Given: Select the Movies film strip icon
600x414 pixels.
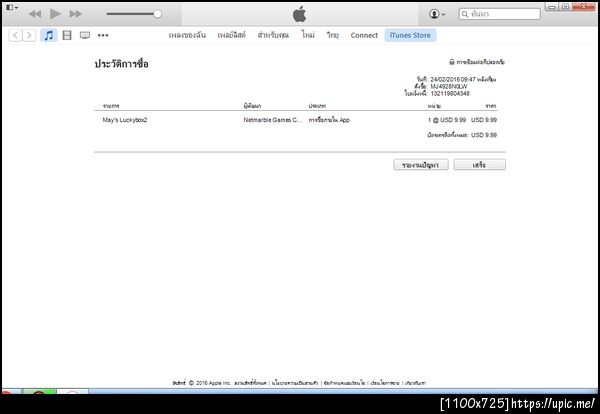Looking at the screenshot, I should point(67,36).
